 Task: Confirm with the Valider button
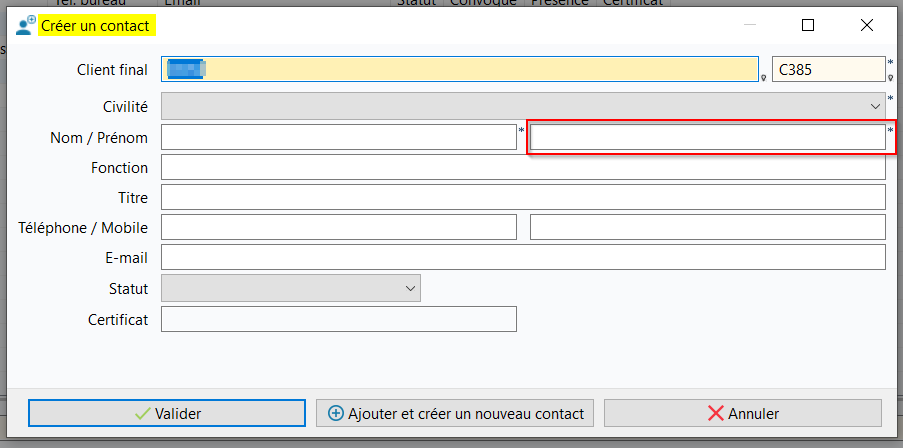click(167, 413)
